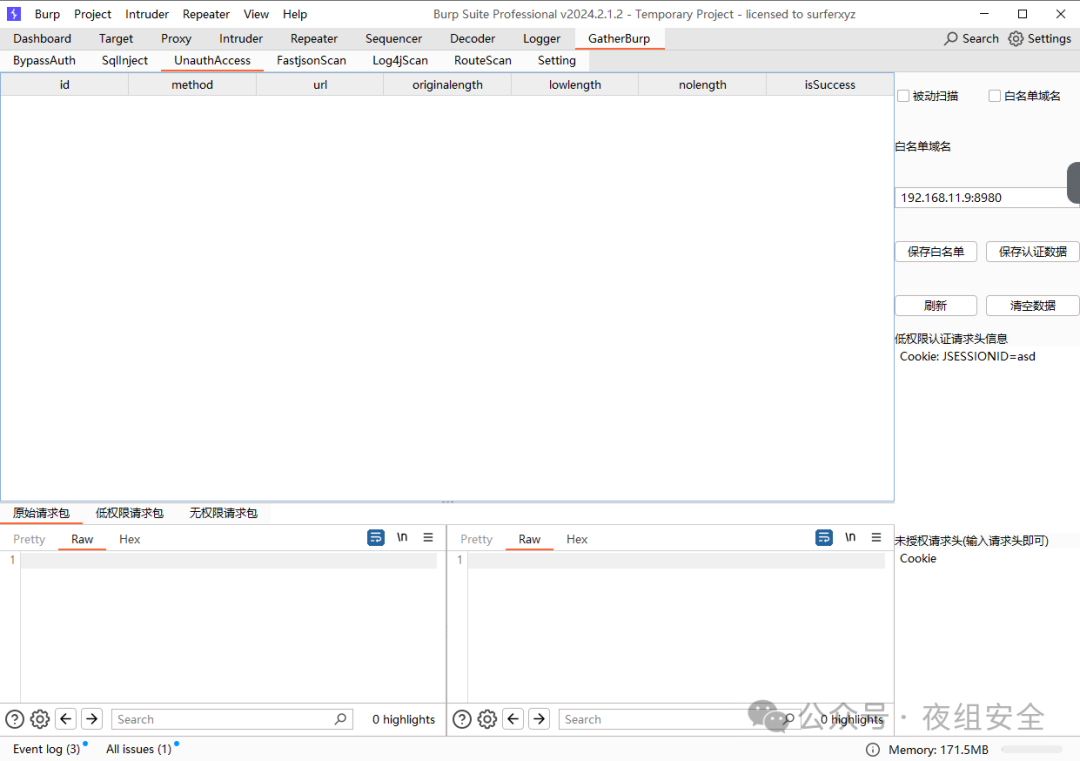Click the Search magnifier in top bar

(951, 38)
